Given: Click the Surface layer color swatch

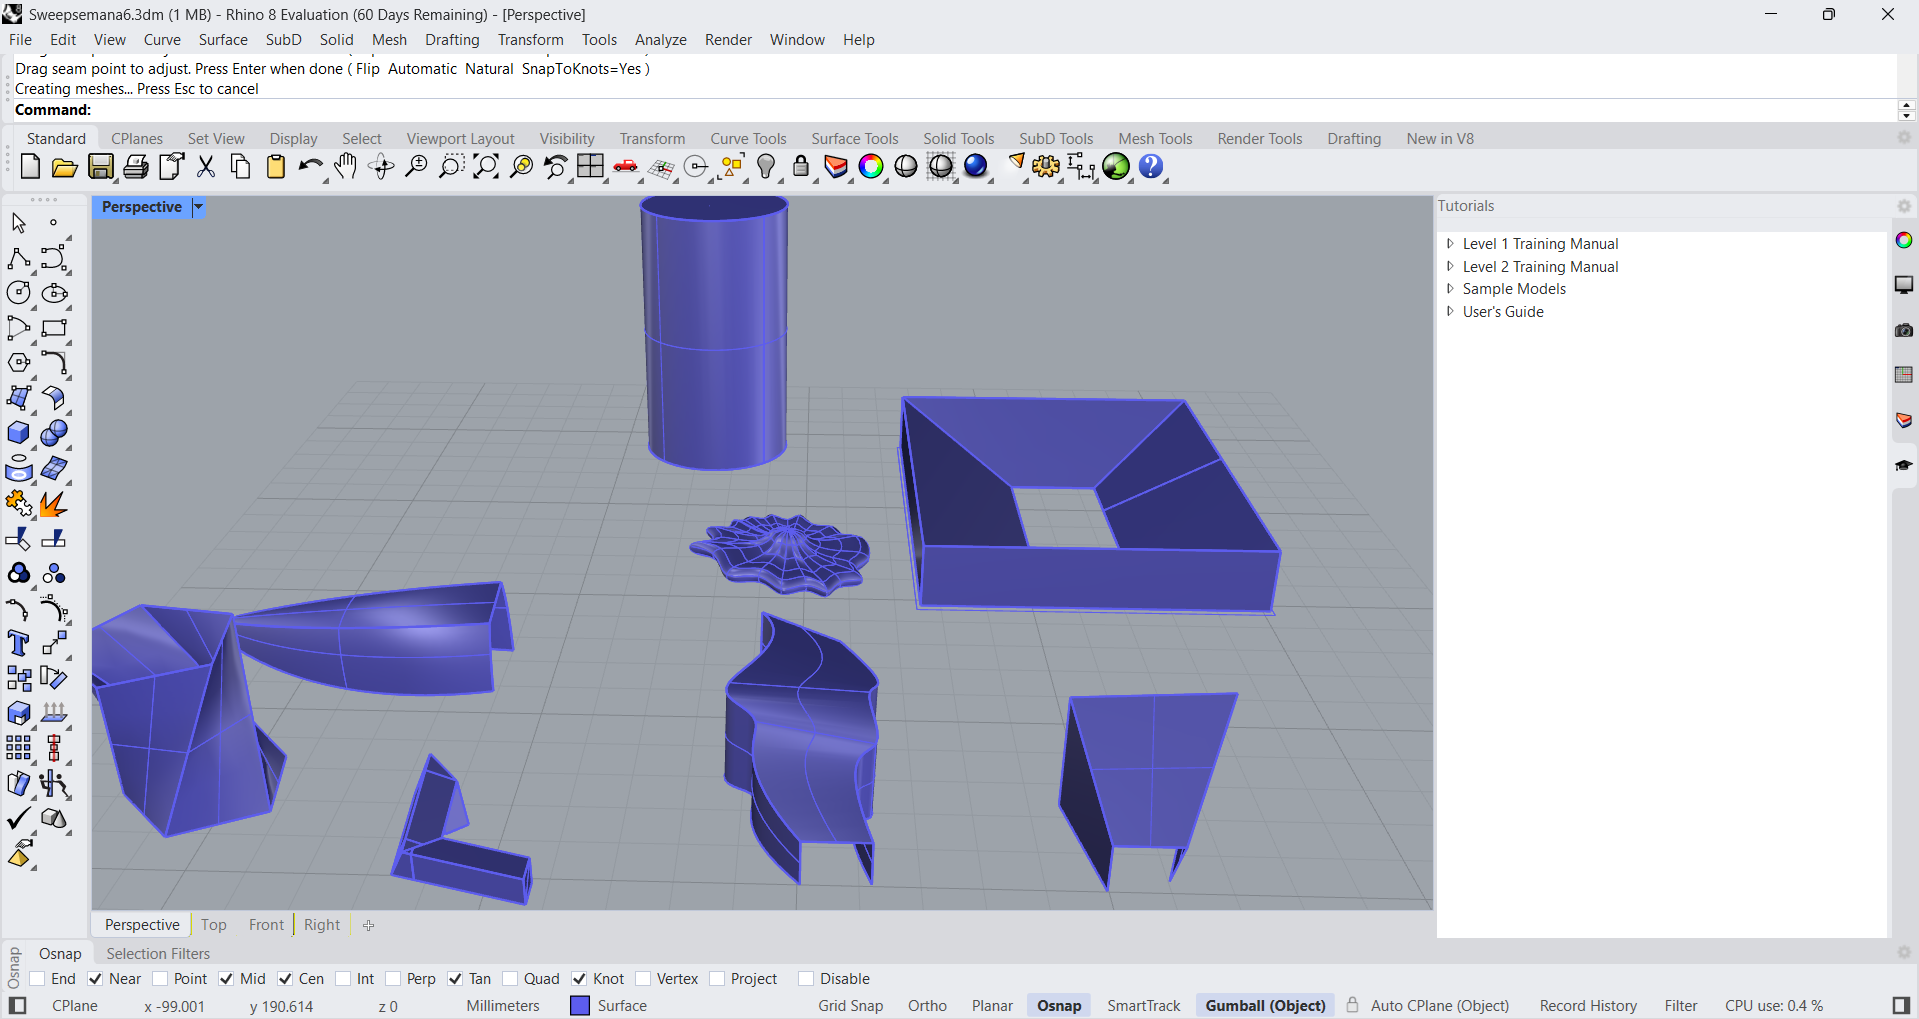Looking at the screenshot, I should coord(580,1006).
